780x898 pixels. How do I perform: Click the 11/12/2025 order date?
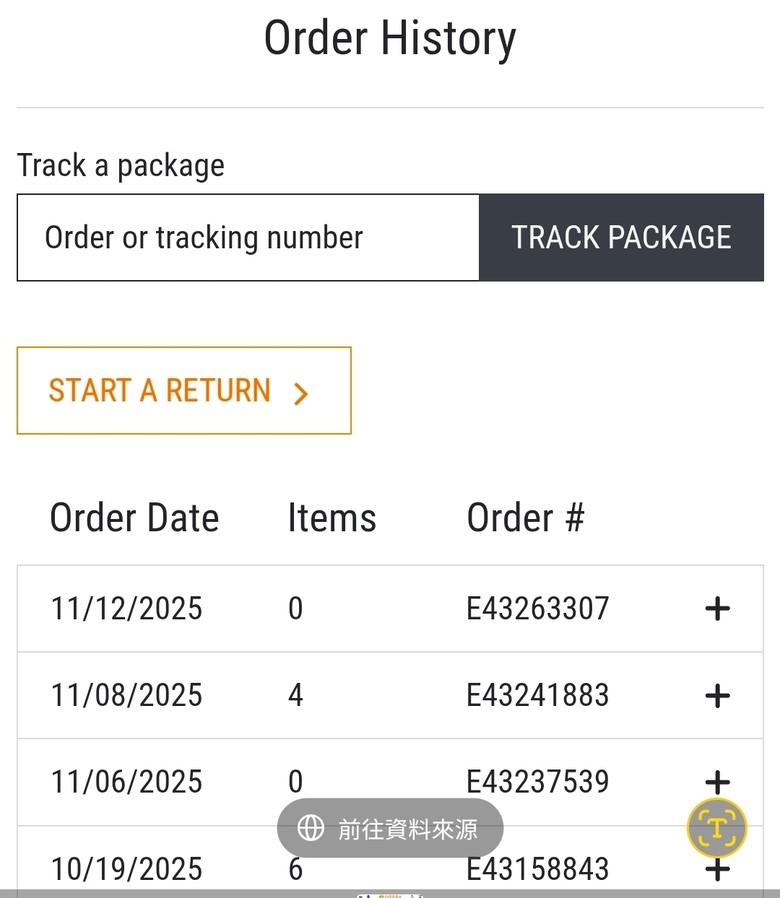coord(126,608)
